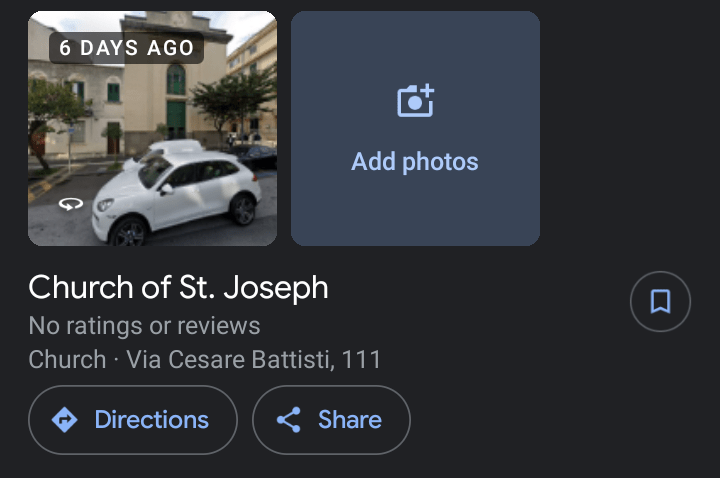Screen dimensions: 720x478
Task: Tap the share network icon
Action: tap(289, 420)
